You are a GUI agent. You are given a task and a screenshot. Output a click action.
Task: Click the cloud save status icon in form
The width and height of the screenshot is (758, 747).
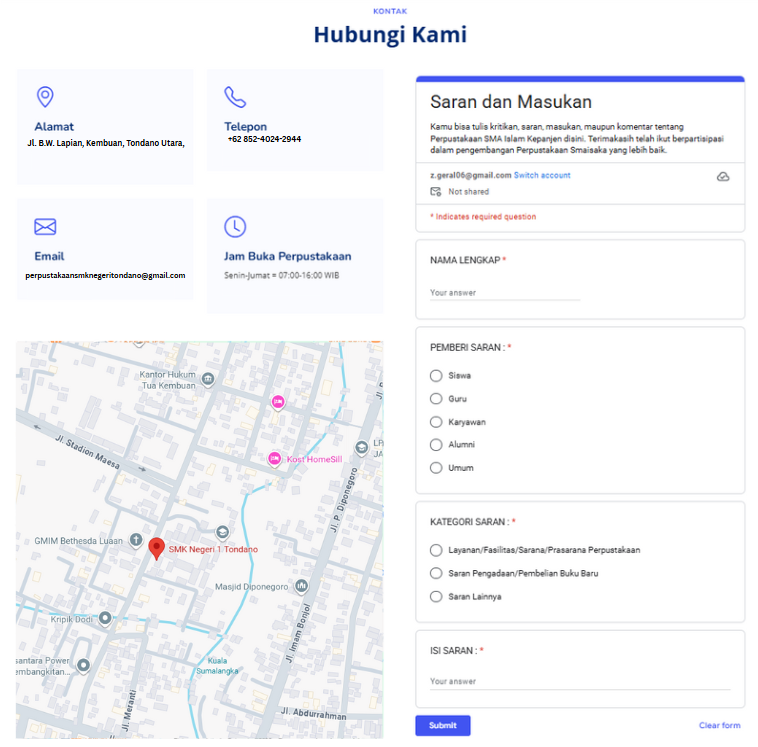point(723,176)
